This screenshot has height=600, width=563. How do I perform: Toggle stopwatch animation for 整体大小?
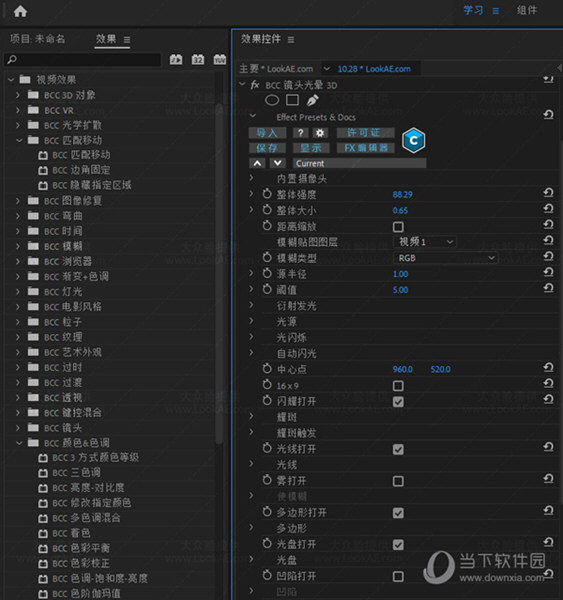coord(267,210)
